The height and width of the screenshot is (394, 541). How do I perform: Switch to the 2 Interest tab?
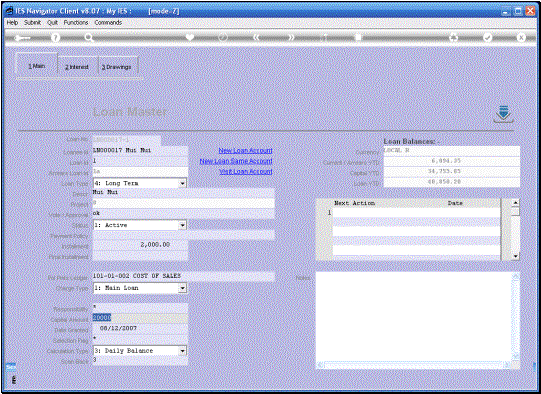77,67
